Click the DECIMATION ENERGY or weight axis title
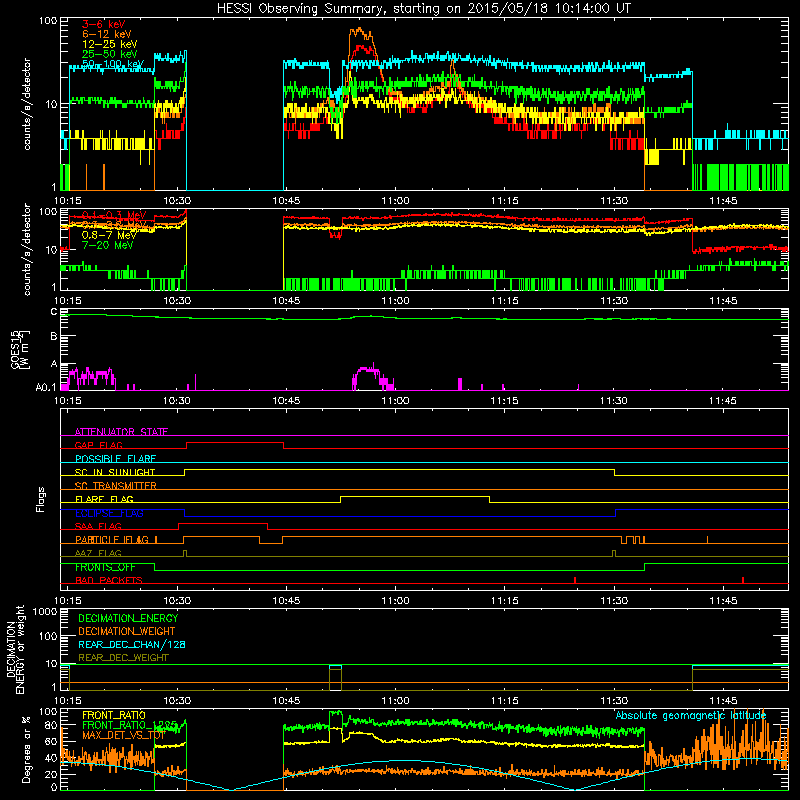 pyautogui.click(x=14, y=650)
